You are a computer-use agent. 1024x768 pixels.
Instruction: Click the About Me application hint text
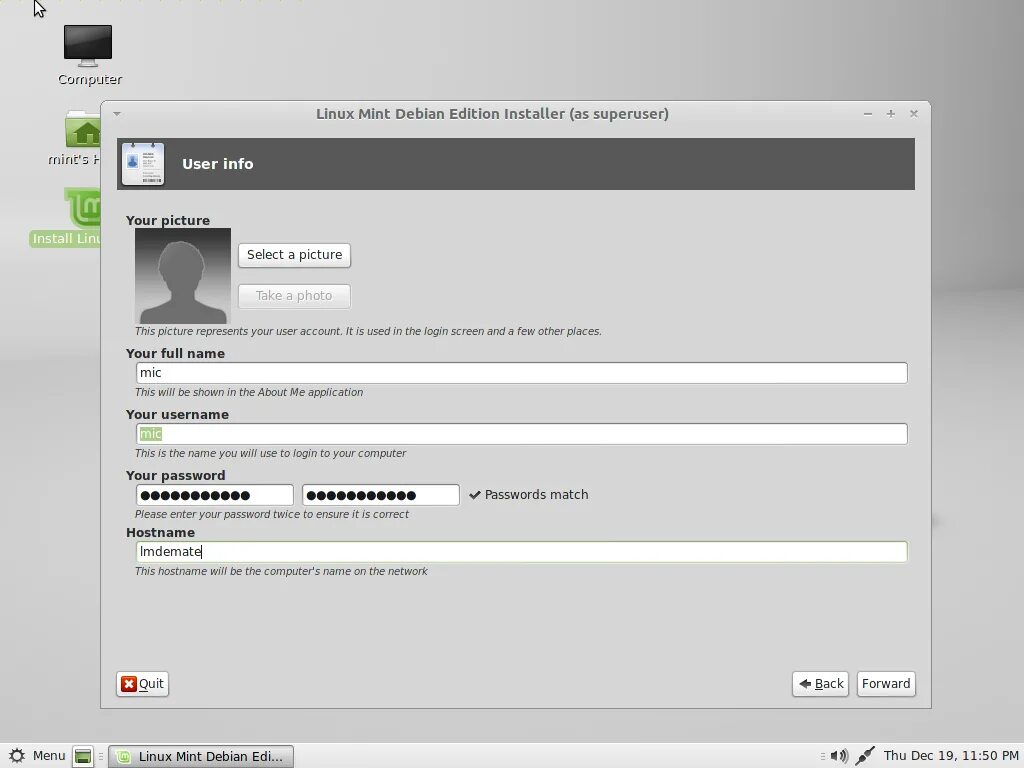point(249,392)
